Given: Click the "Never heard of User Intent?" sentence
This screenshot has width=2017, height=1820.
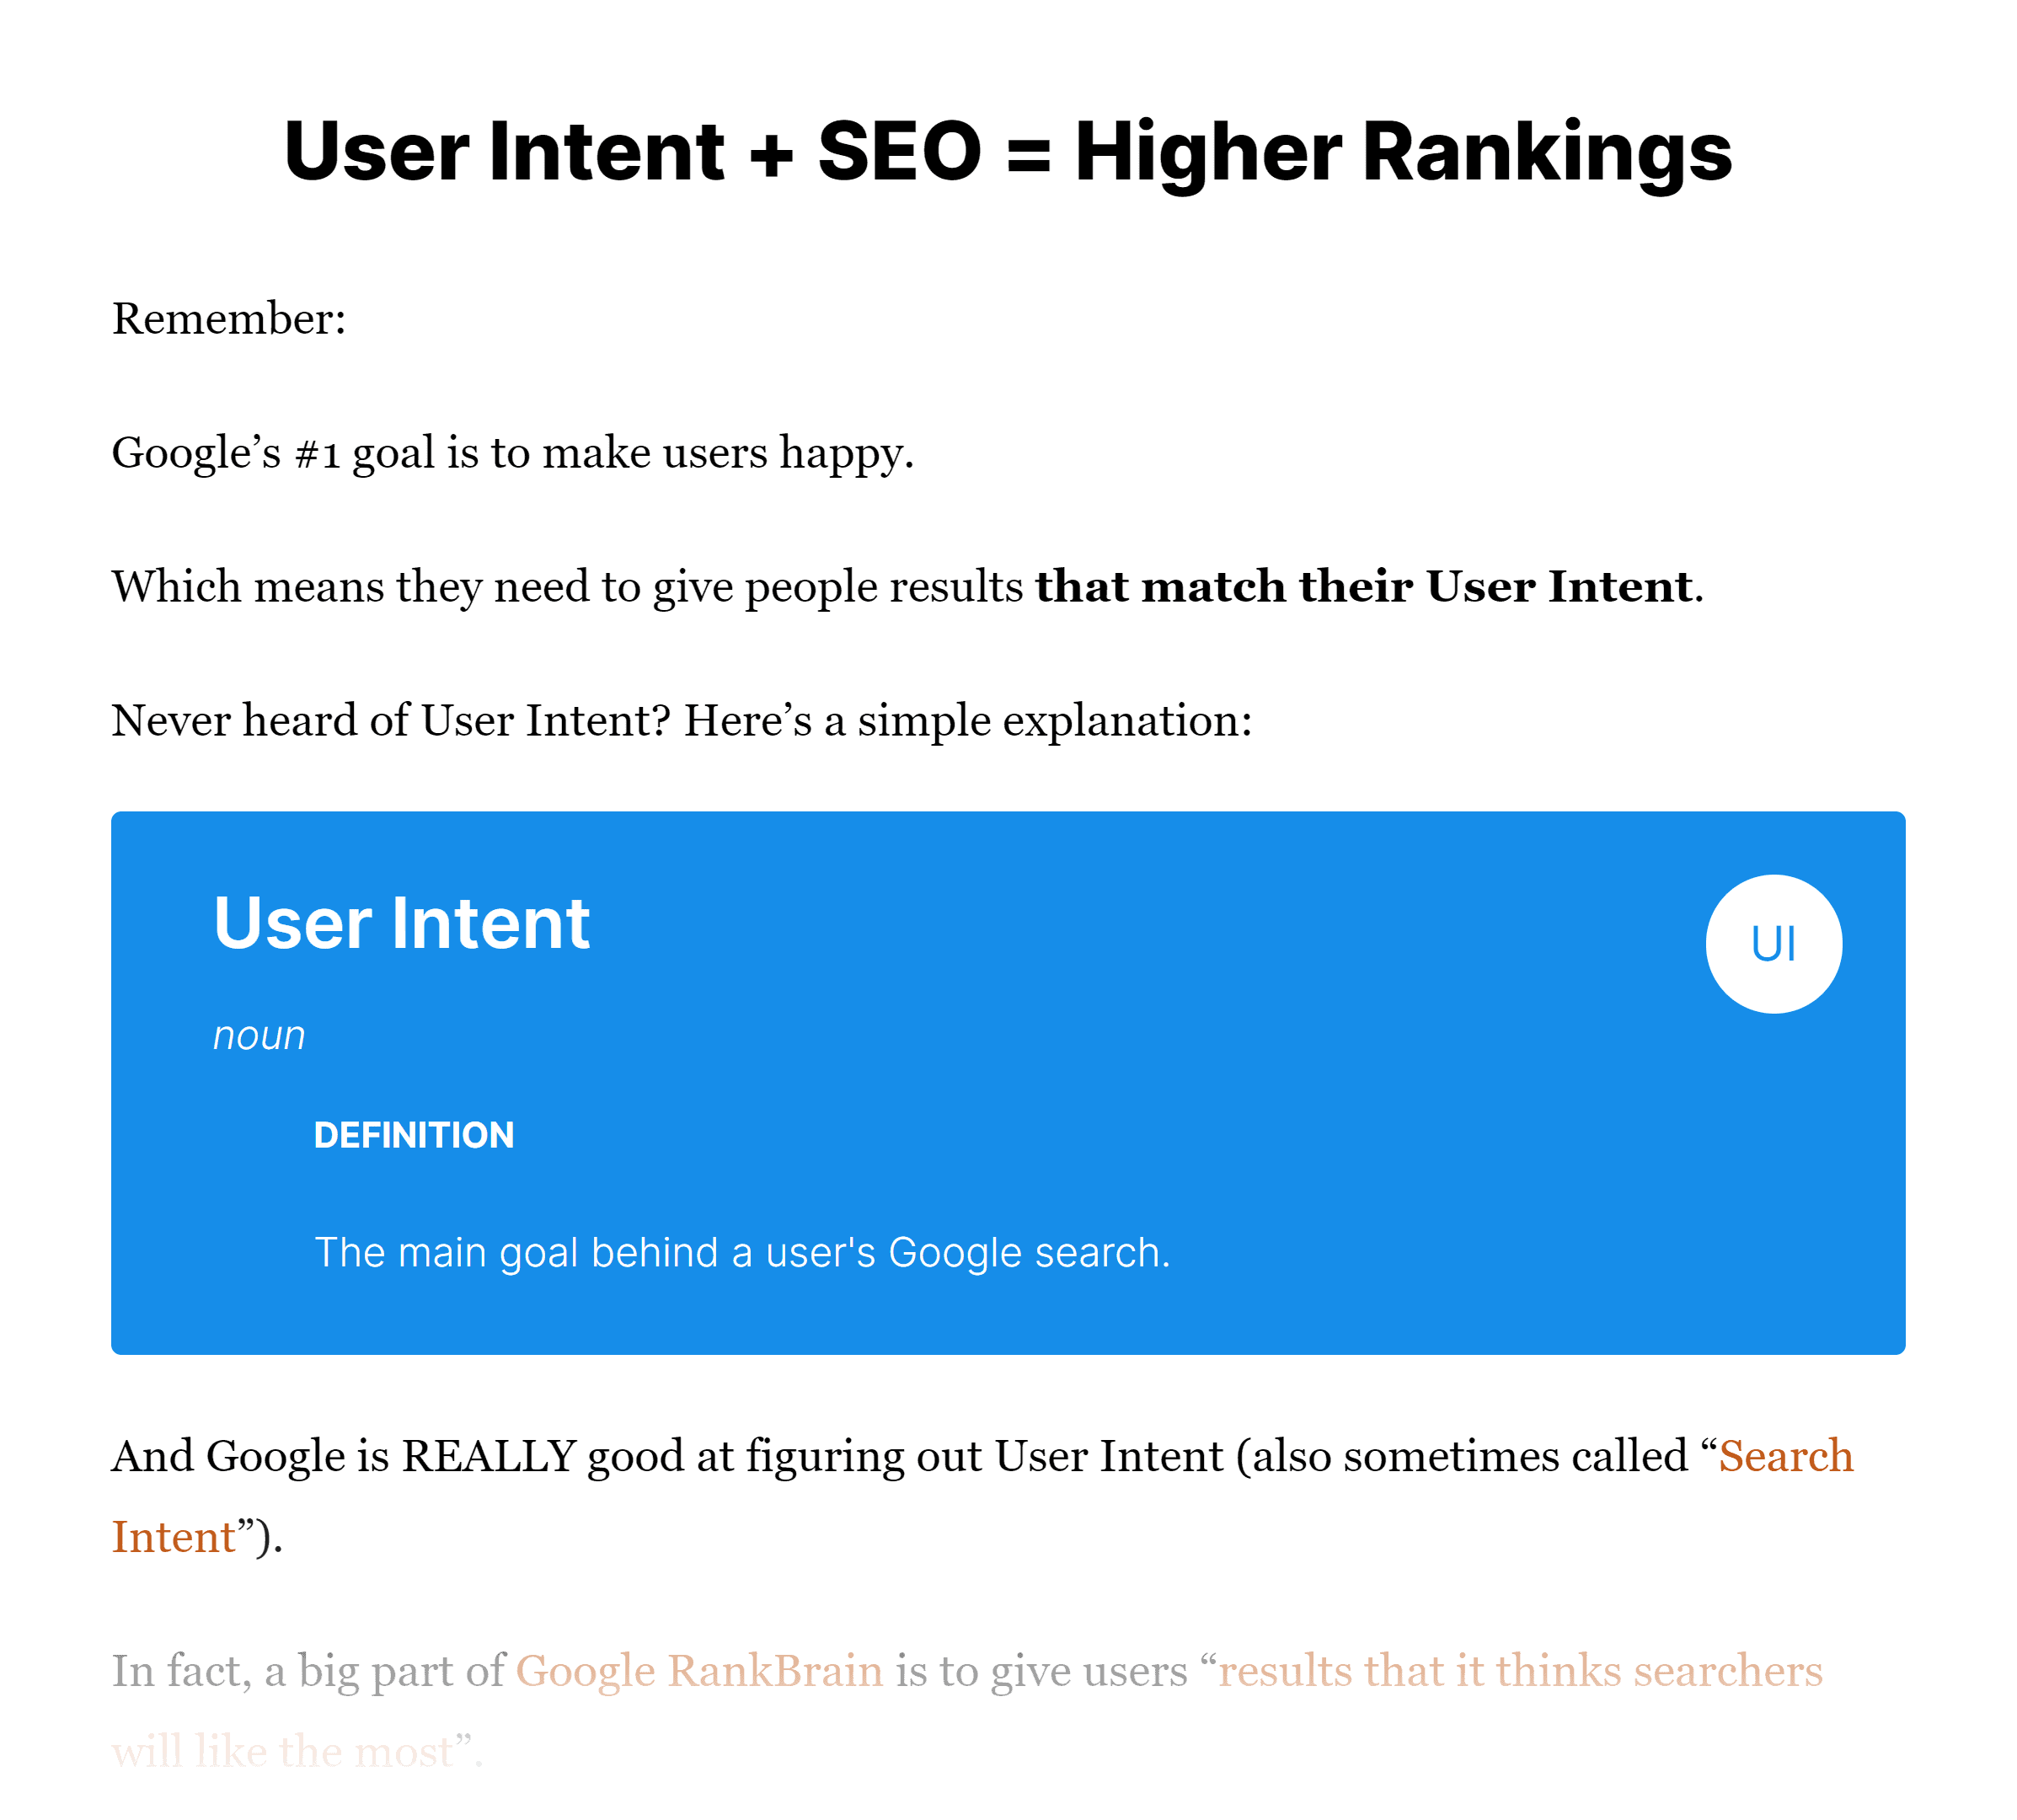Looking at the screenshot, I should tap(681, 720).
